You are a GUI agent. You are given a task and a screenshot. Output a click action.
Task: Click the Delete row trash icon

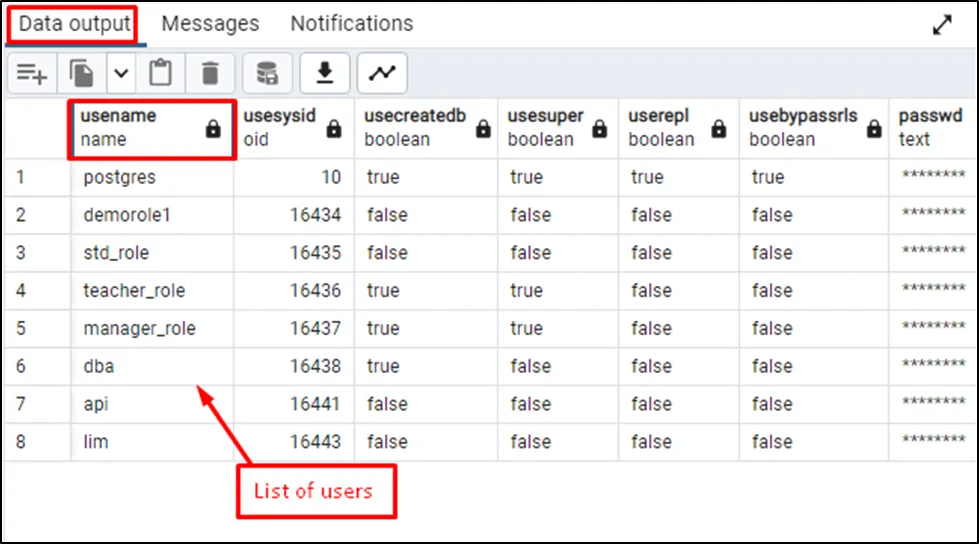209,73
